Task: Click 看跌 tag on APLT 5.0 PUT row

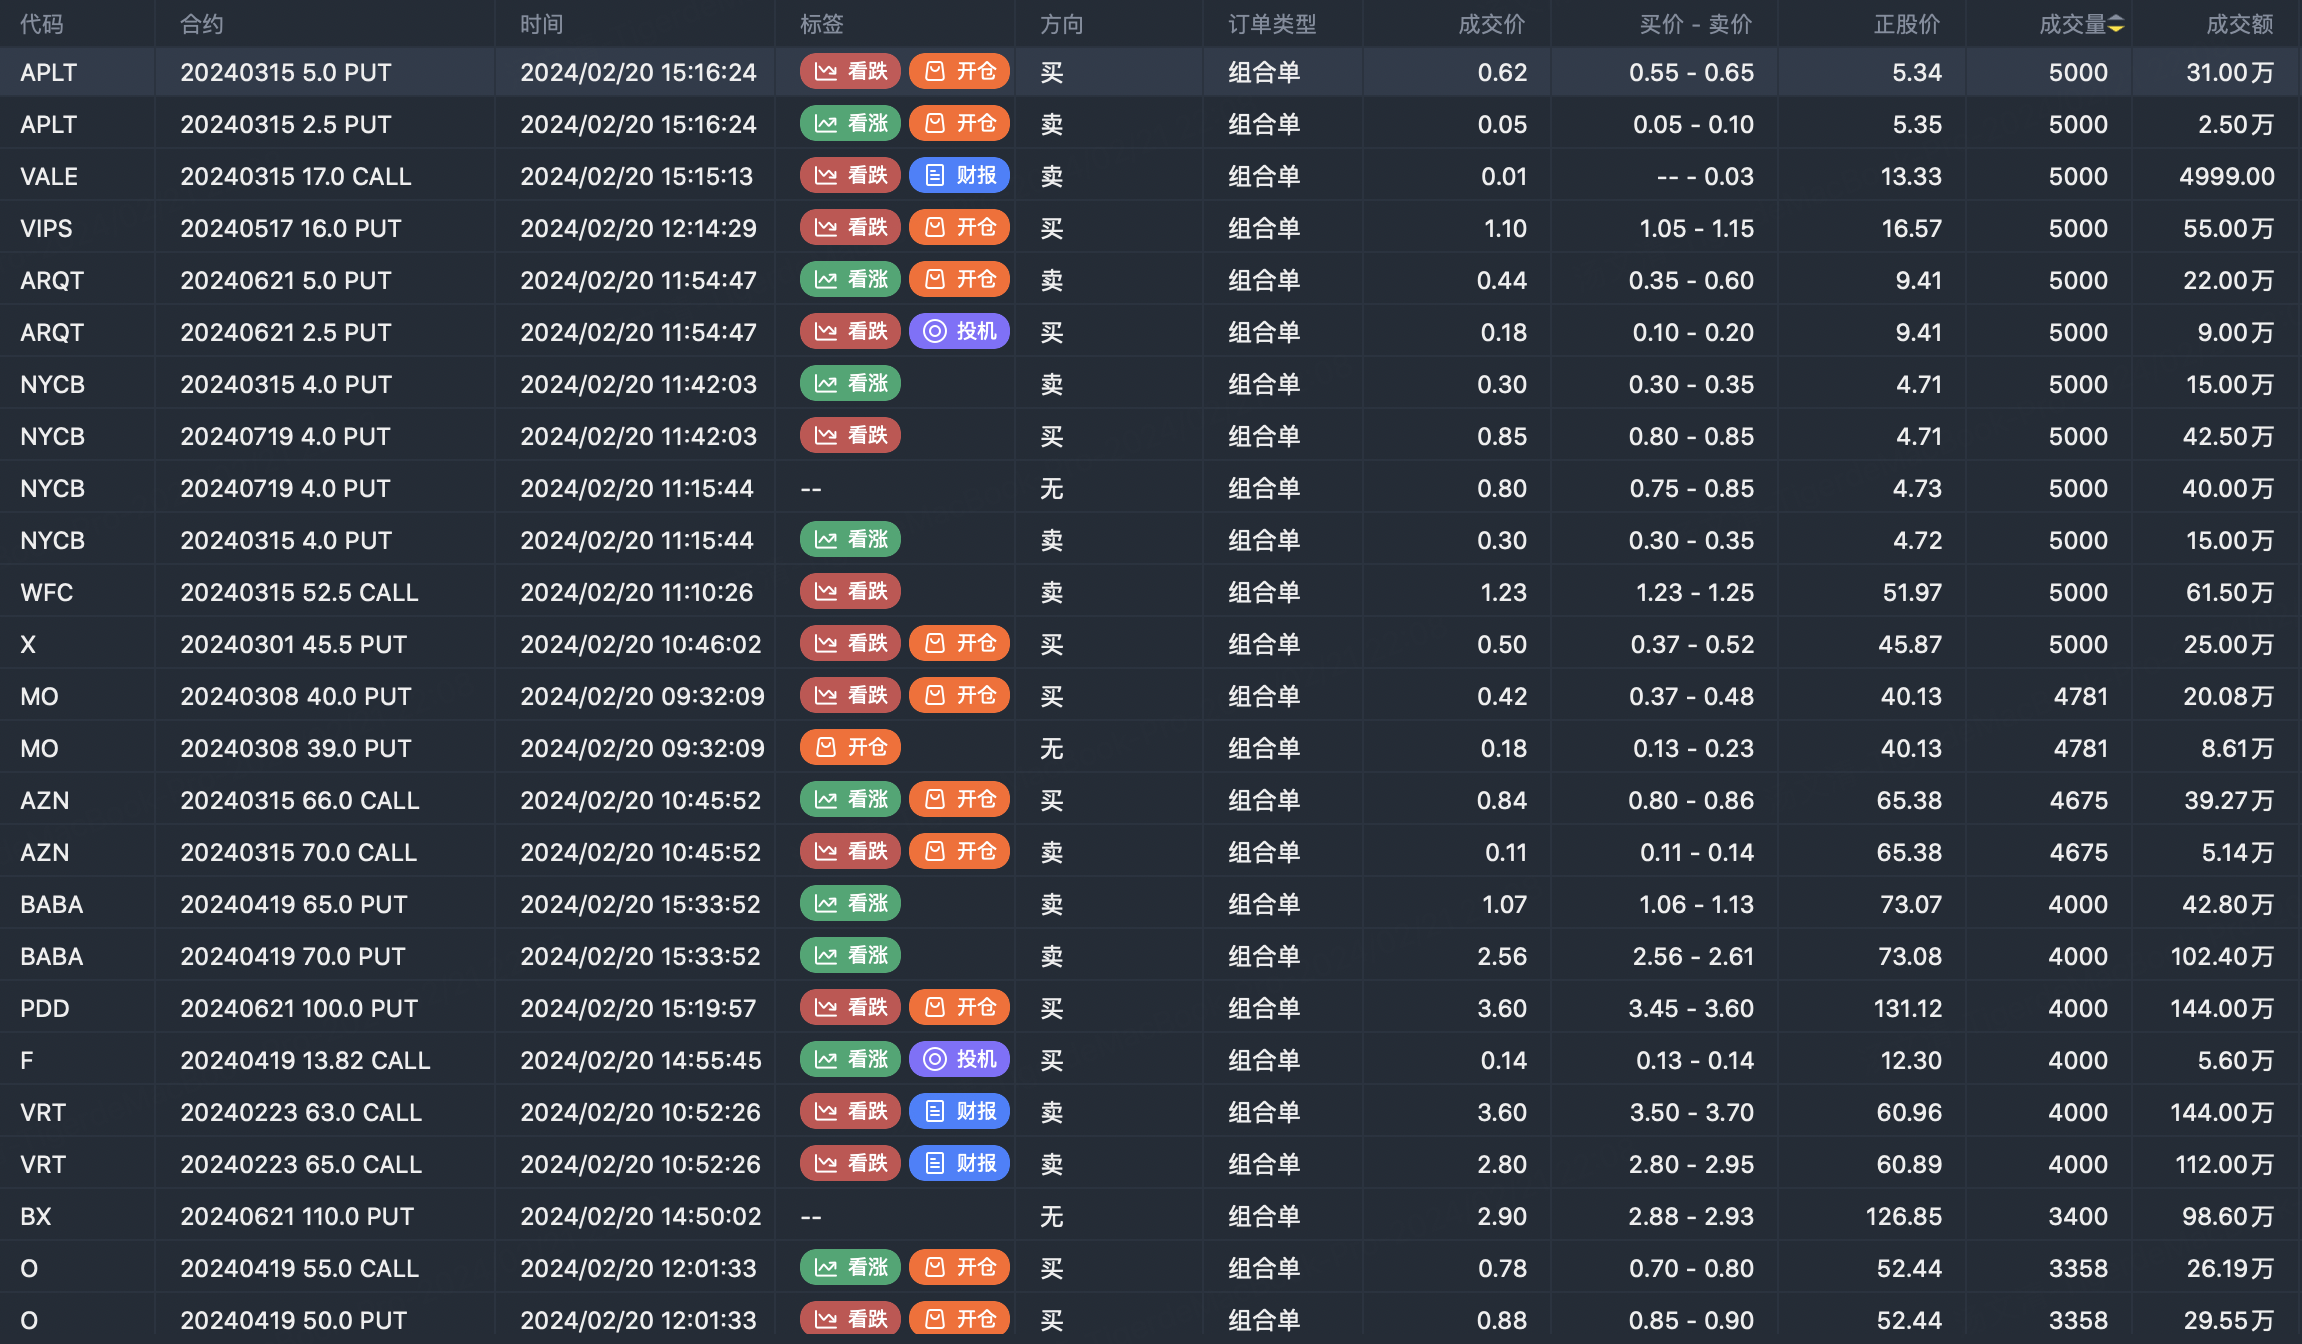Action: click(850, 72)
